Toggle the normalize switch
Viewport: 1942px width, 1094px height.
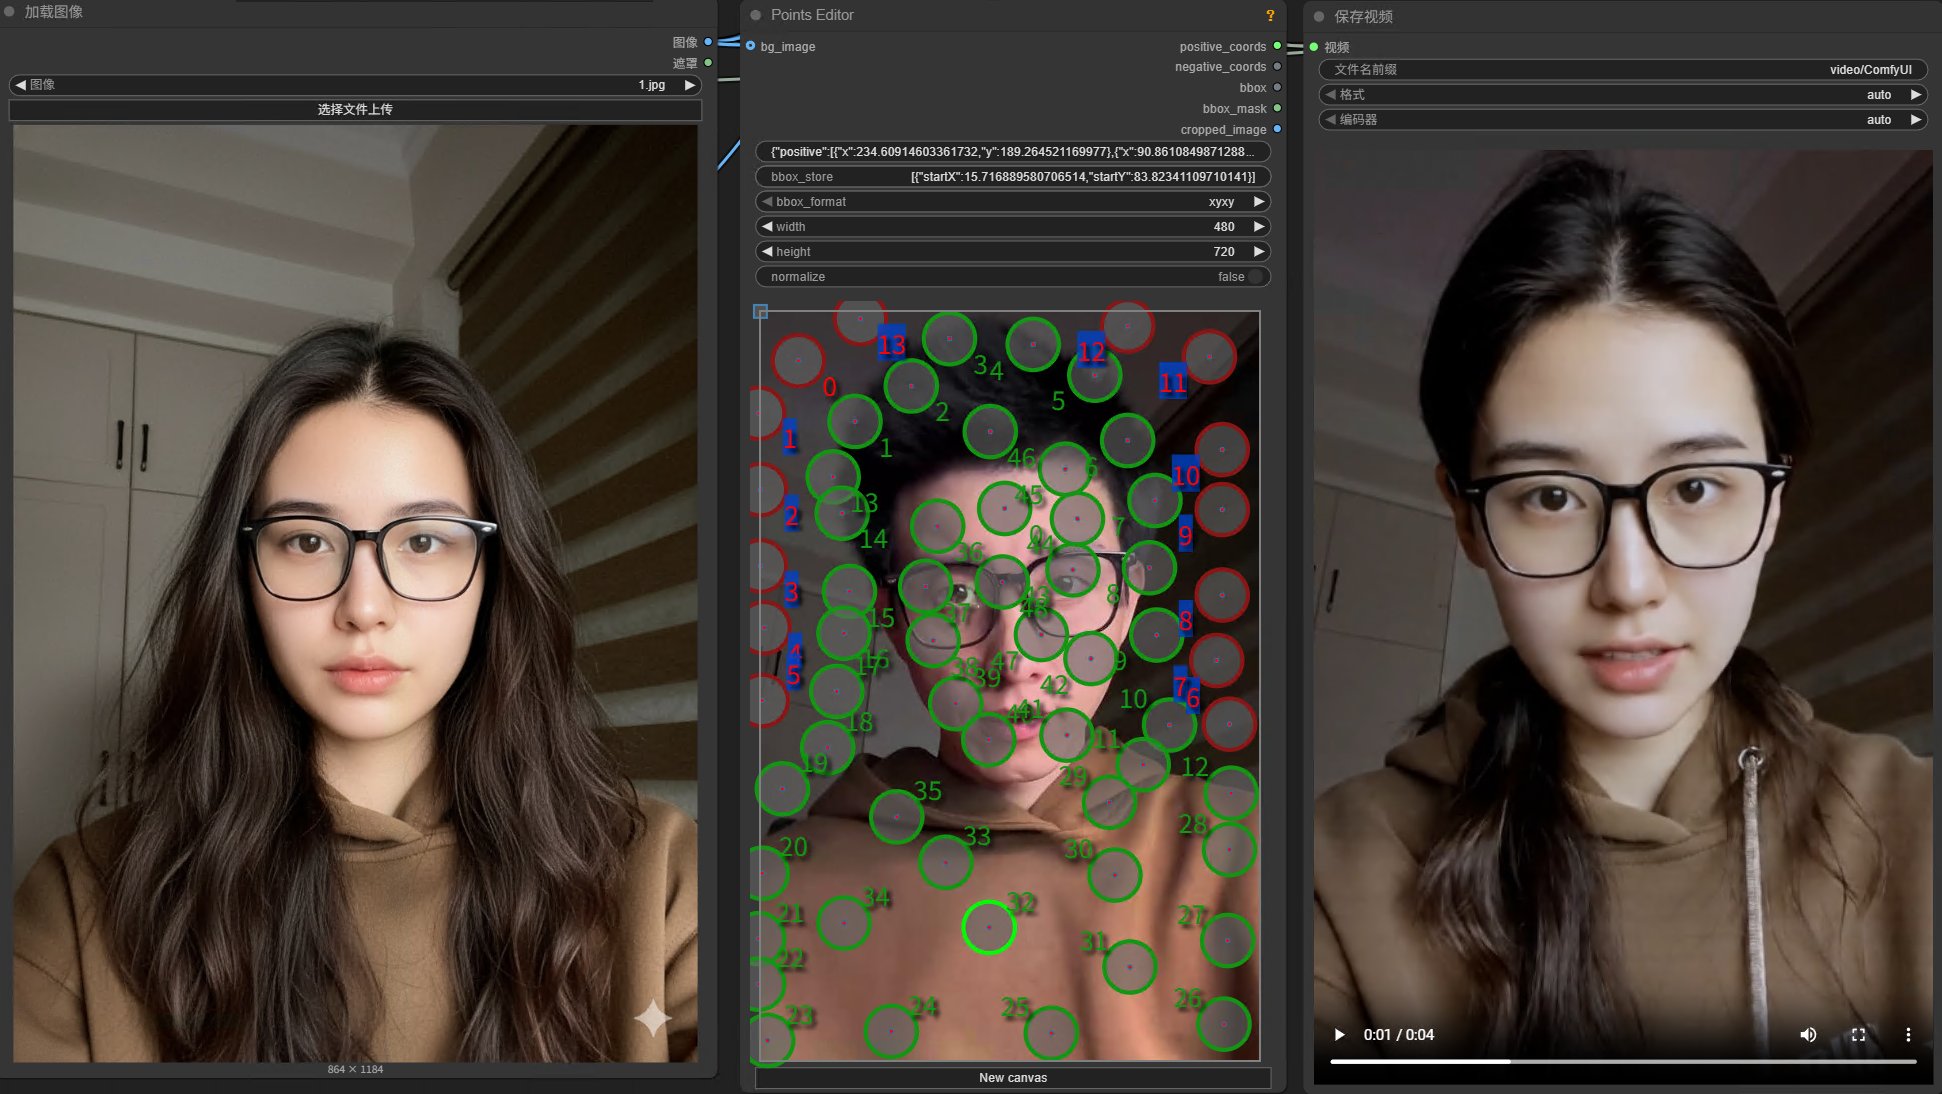tap(1254, 277)
